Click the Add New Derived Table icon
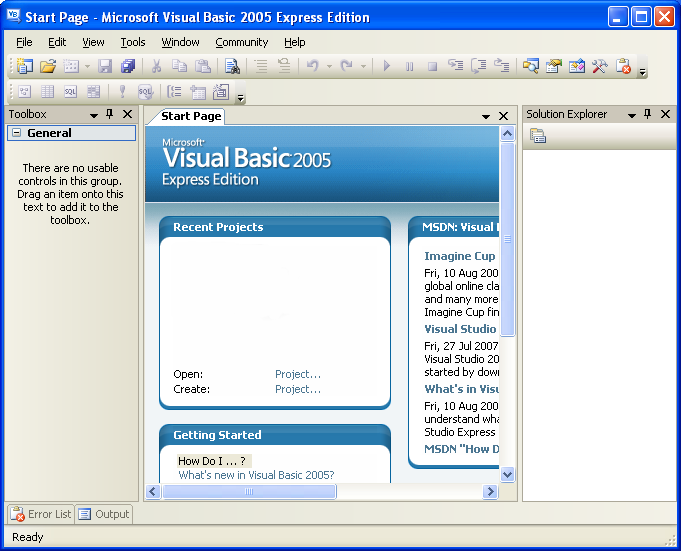The width and height of the screenshot is (681, 551). pyautogui.click(x=221, y=92)
